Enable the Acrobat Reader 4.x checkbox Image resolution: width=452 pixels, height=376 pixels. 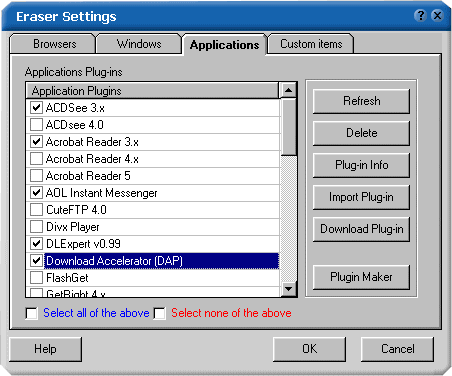point(36,159)
